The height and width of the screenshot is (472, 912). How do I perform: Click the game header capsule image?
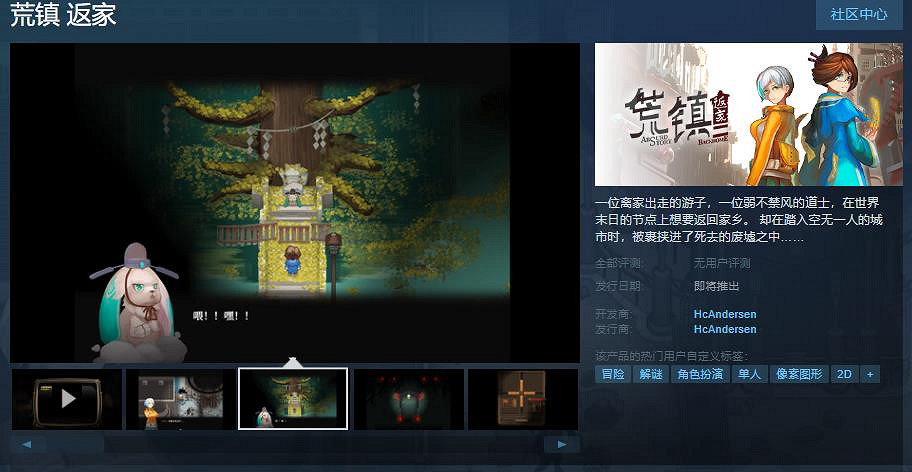(749, 114)
